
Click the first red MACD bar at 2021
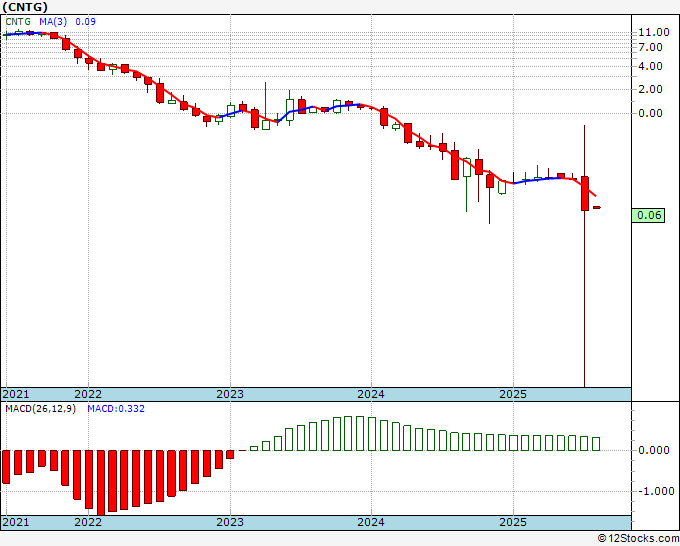coord(6,467)
